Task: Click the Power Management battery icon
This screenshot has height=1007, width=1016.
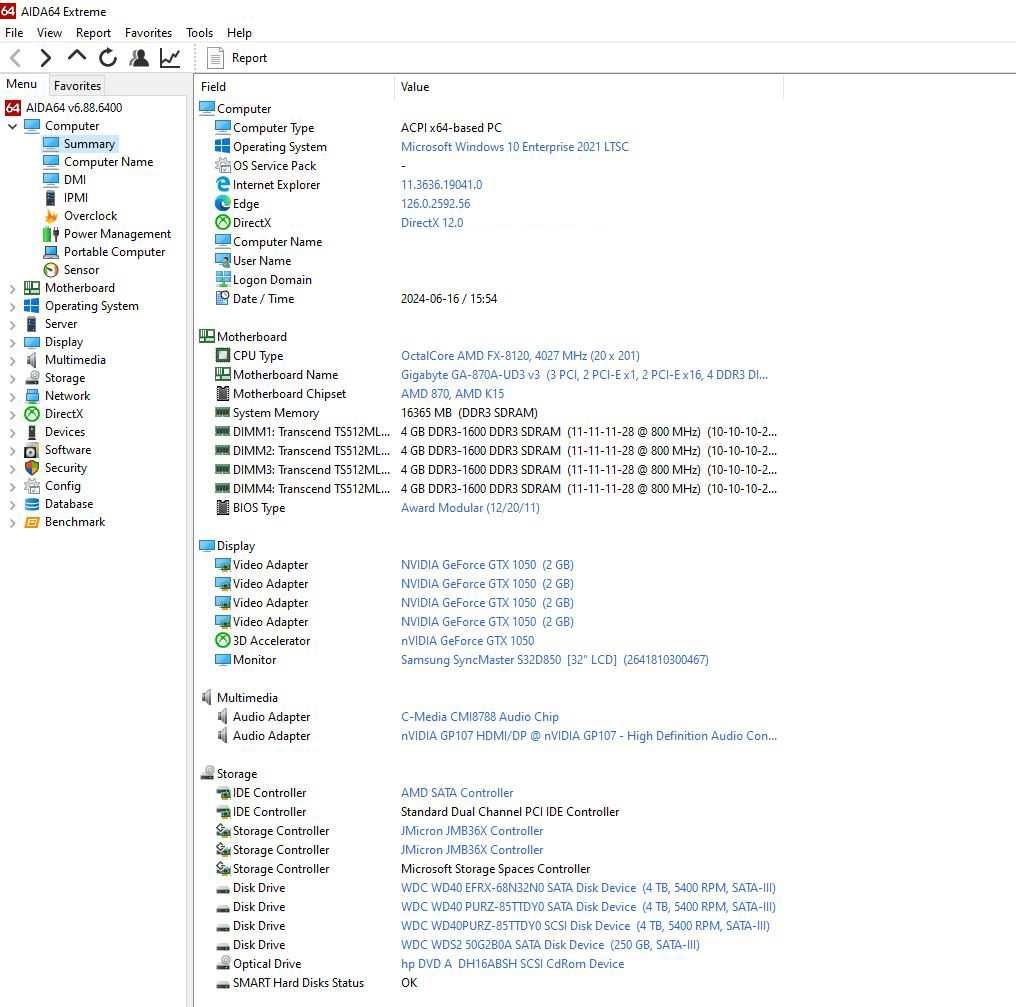Action: coord(51,234)
